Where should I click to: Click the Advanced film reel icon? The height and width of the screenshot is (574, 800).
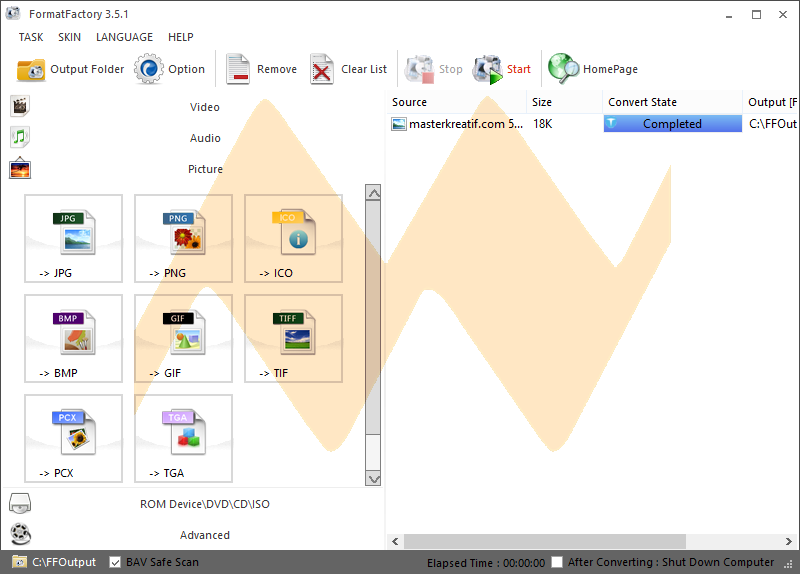20,534
